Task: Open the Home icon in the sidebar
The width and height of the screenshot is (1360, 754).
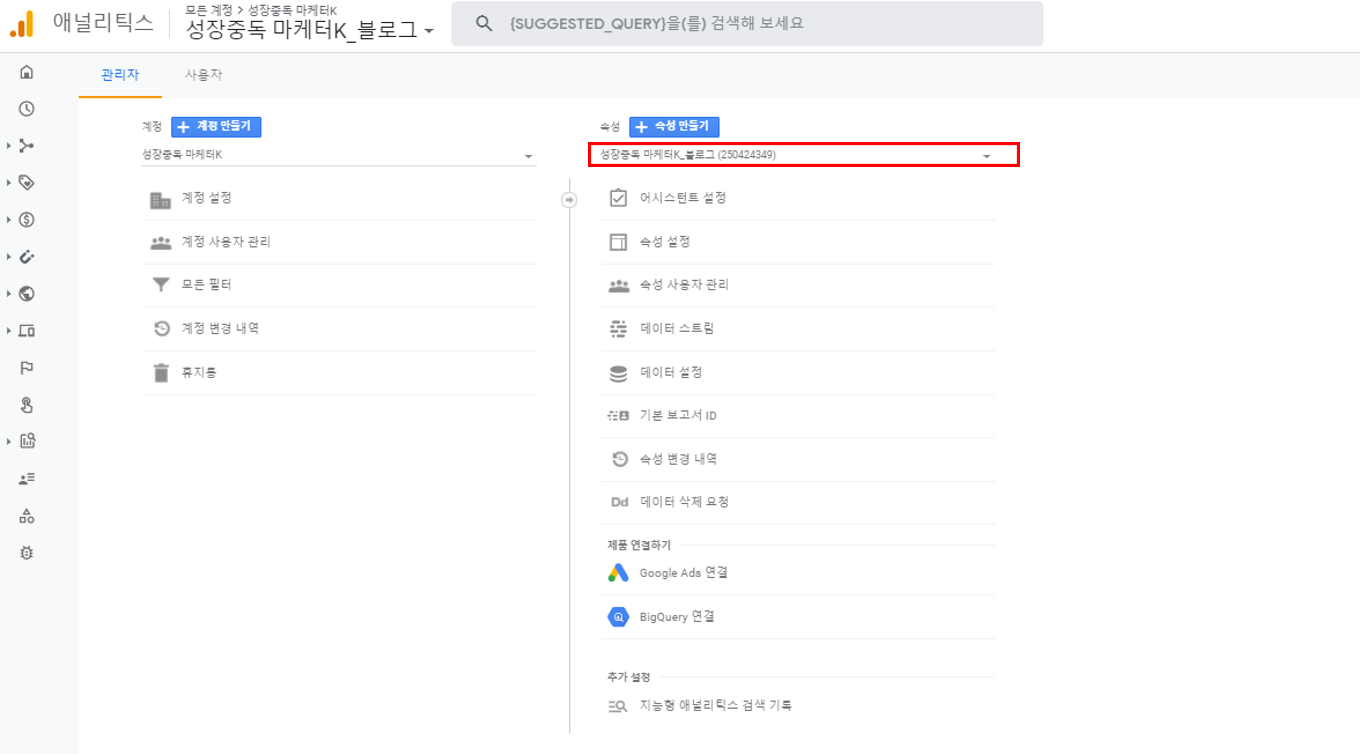Action: coord(27,72)
